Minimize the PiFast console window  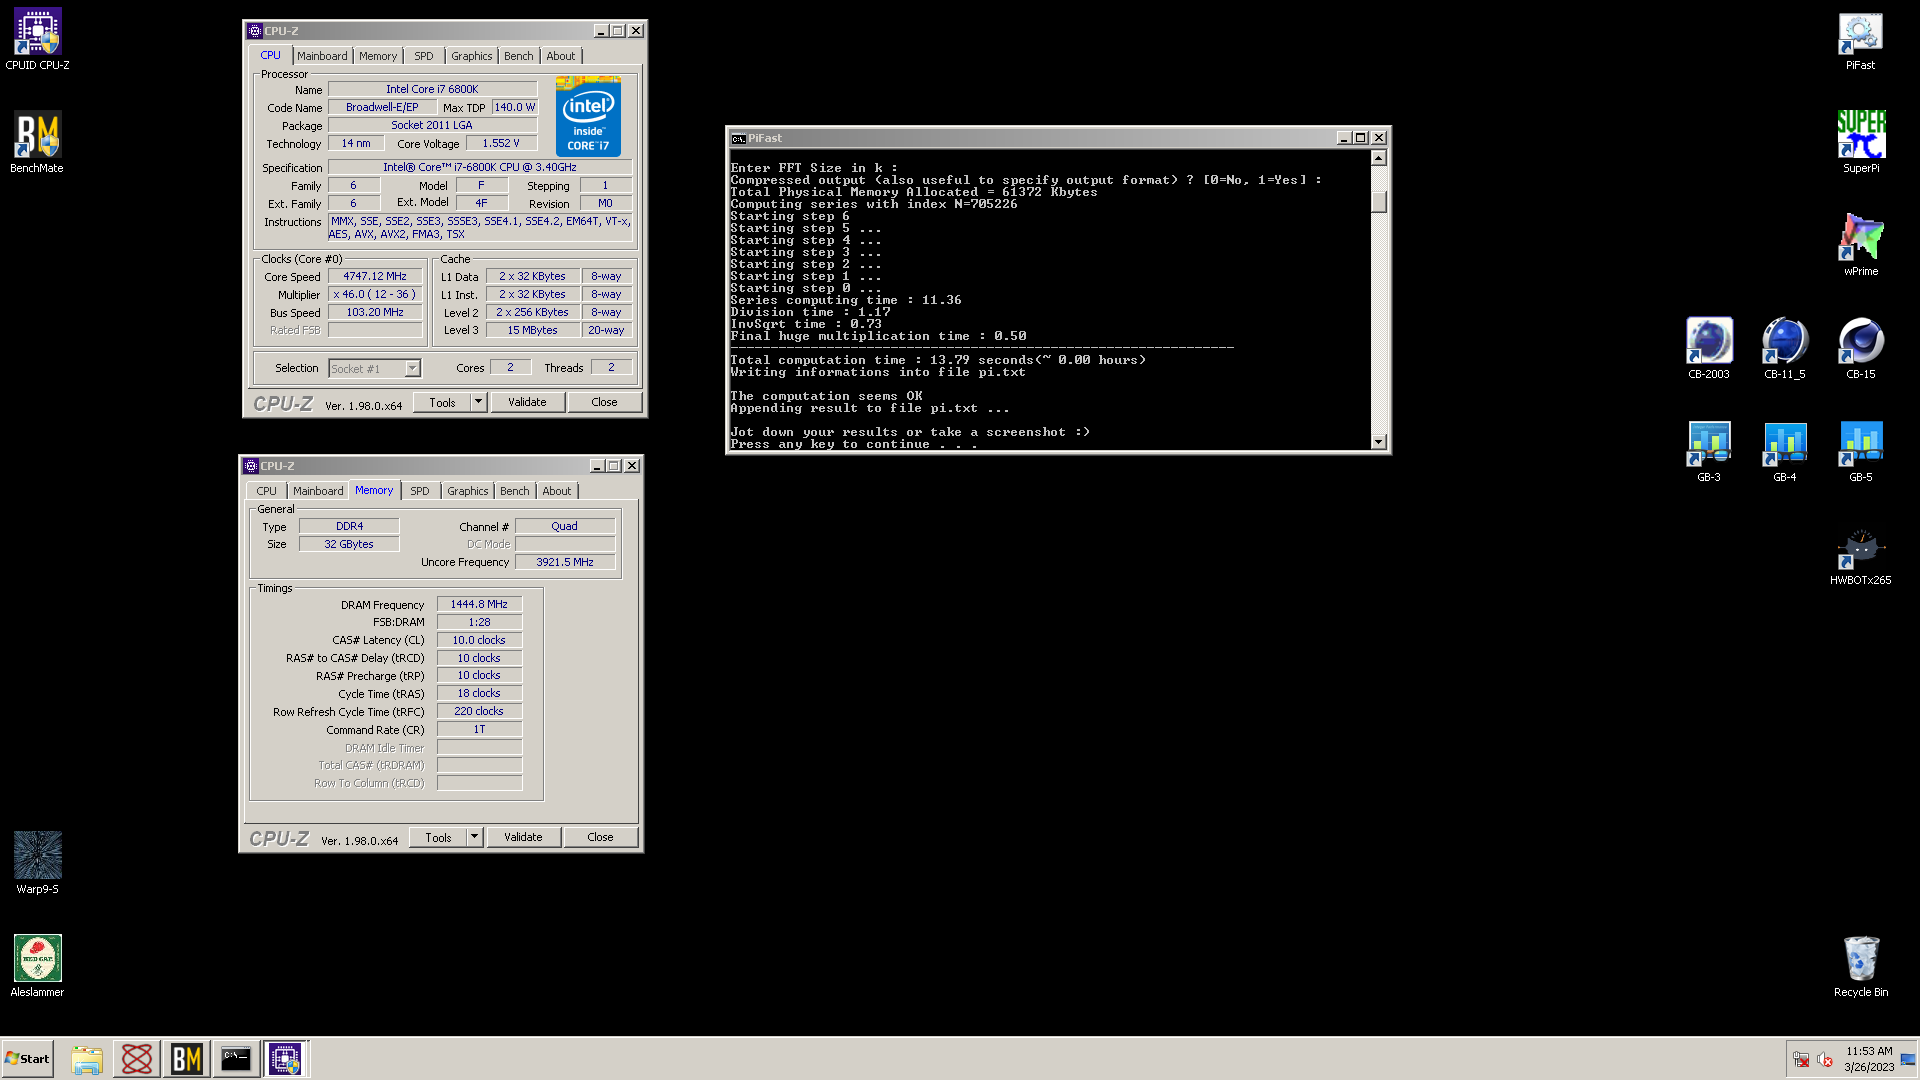click(1344, 138)
